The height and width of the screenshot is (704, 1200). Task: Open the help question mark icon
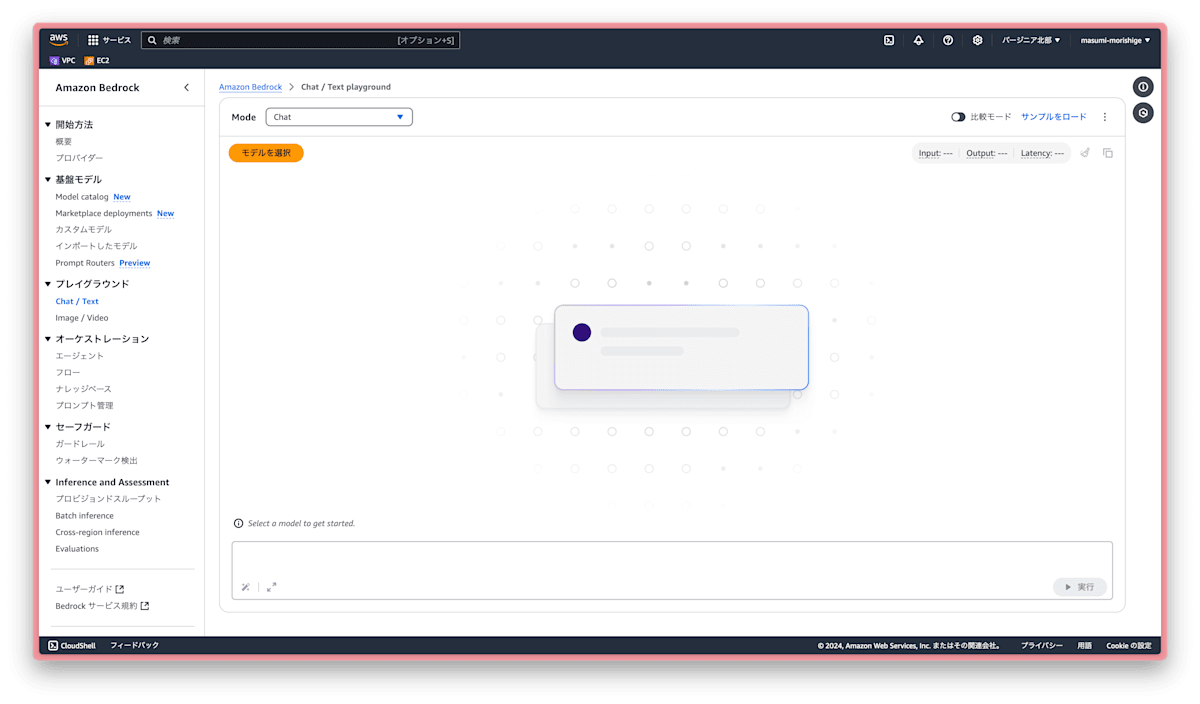click(x=948, y=40)
